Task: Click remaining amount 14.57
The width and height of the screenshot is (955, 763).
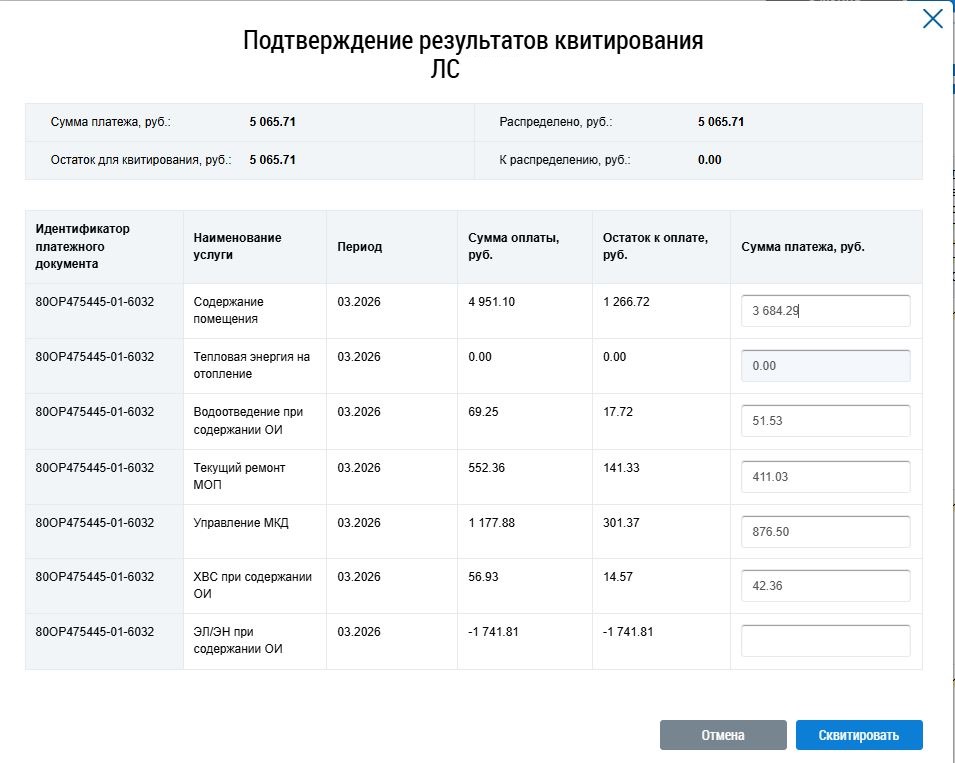Action: (618, 577)
